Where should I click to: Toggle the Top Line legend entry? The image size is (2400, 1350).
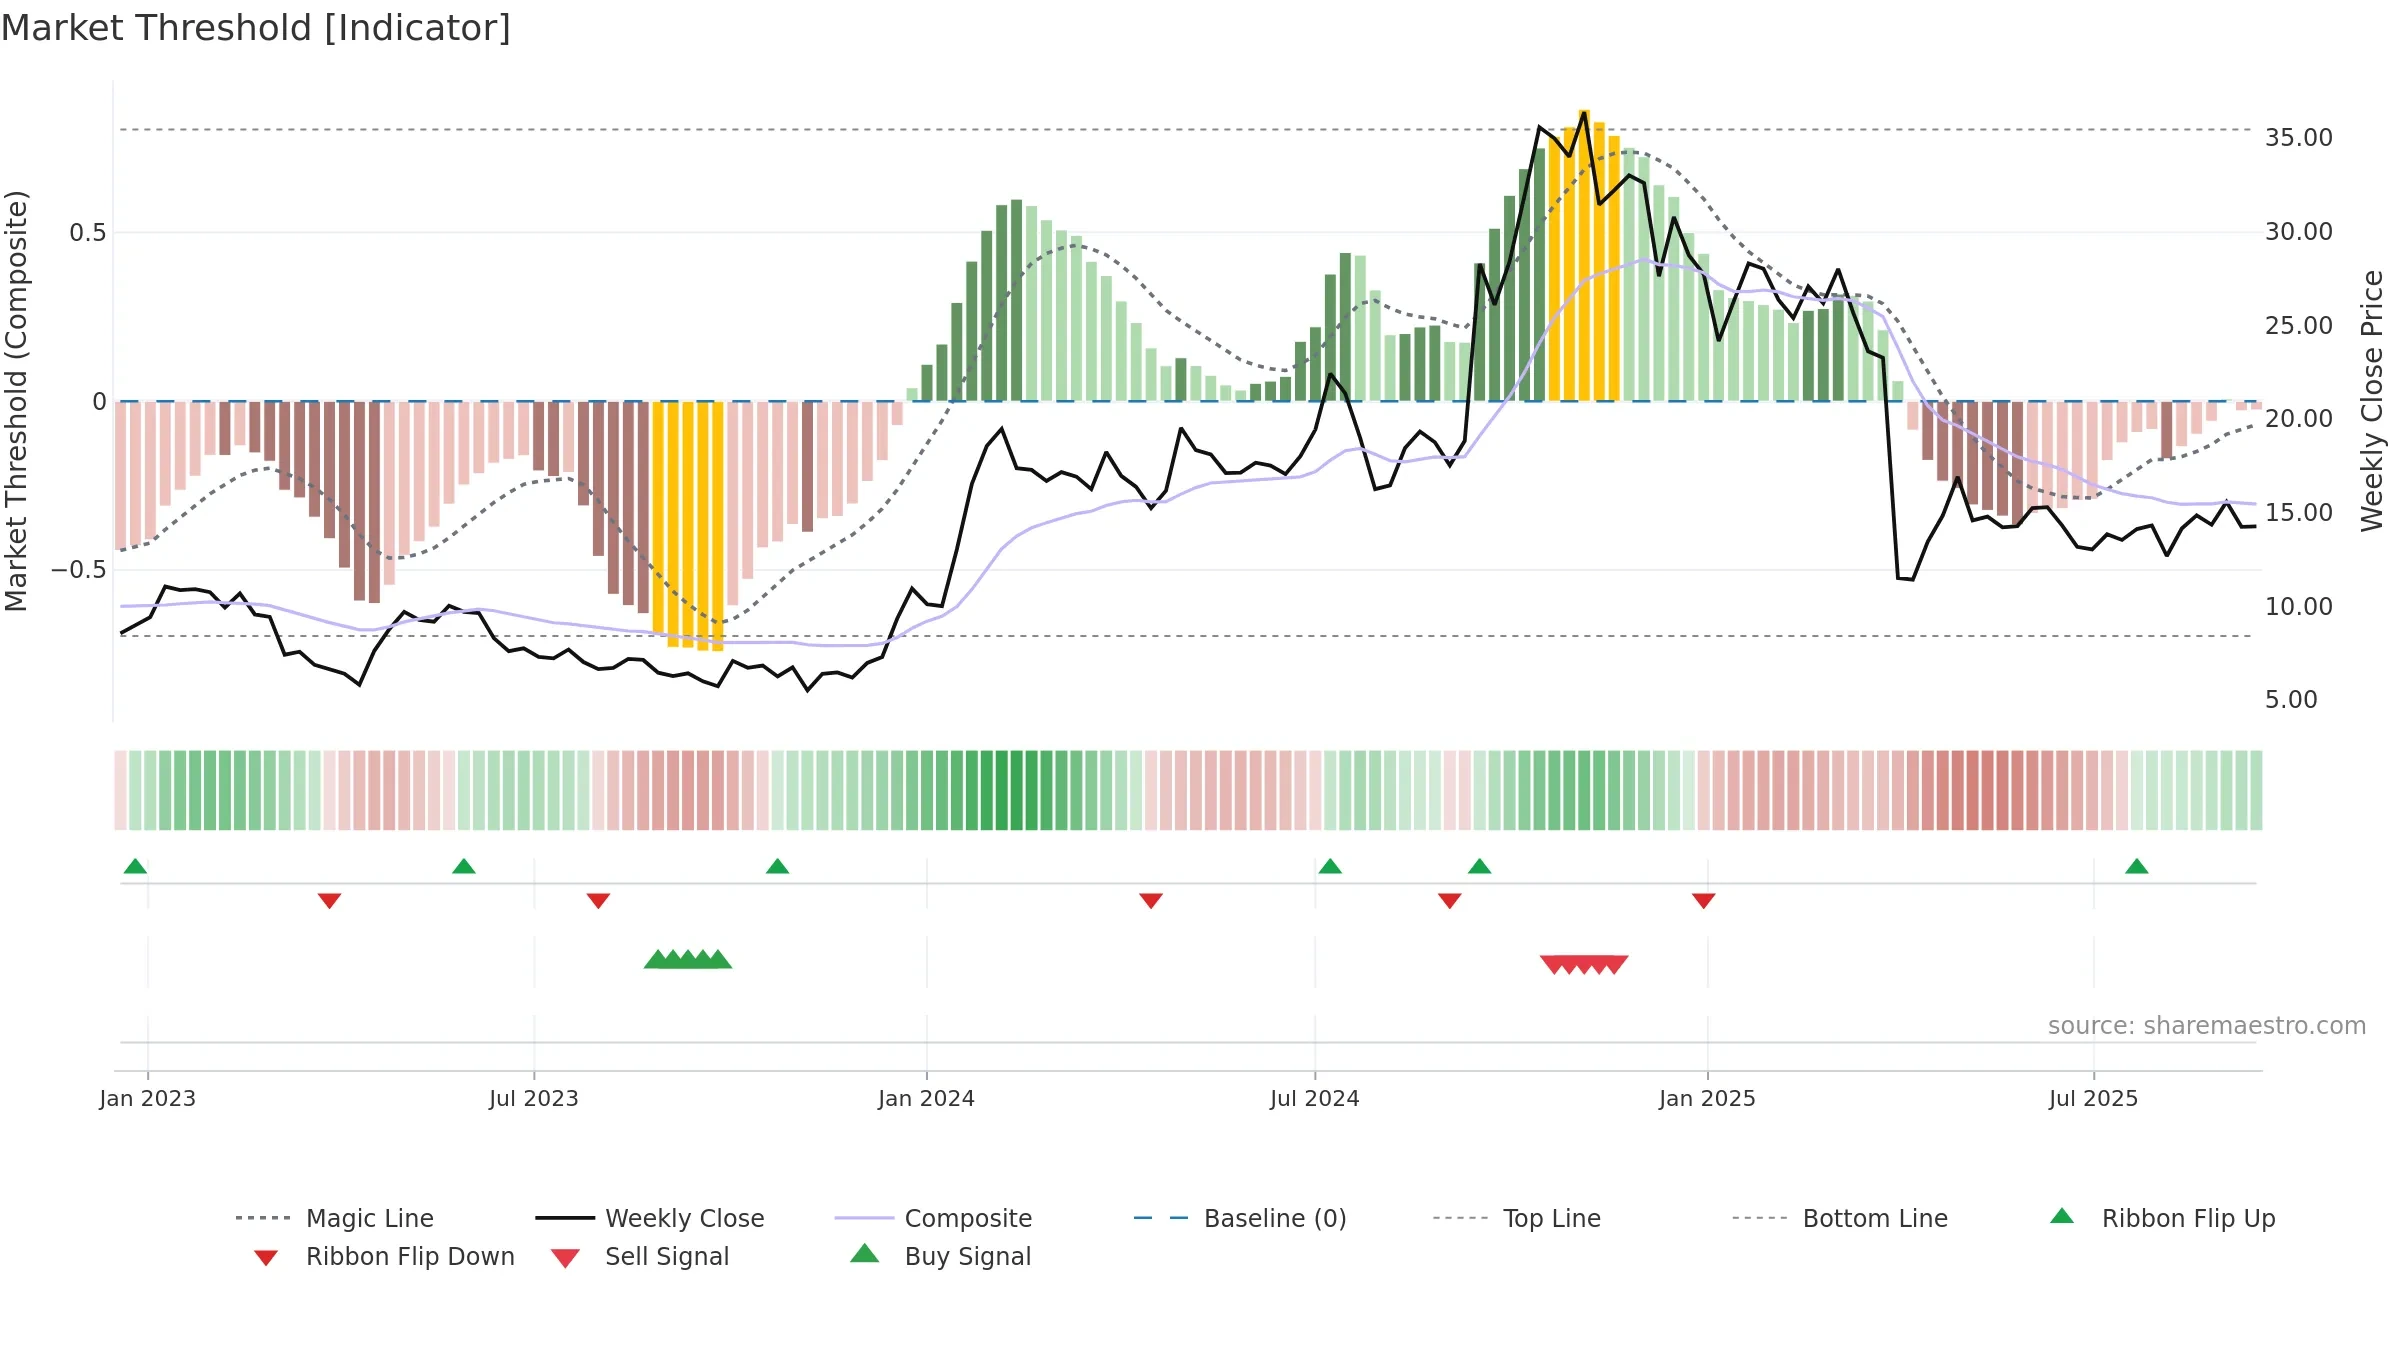point(1516,1218)
